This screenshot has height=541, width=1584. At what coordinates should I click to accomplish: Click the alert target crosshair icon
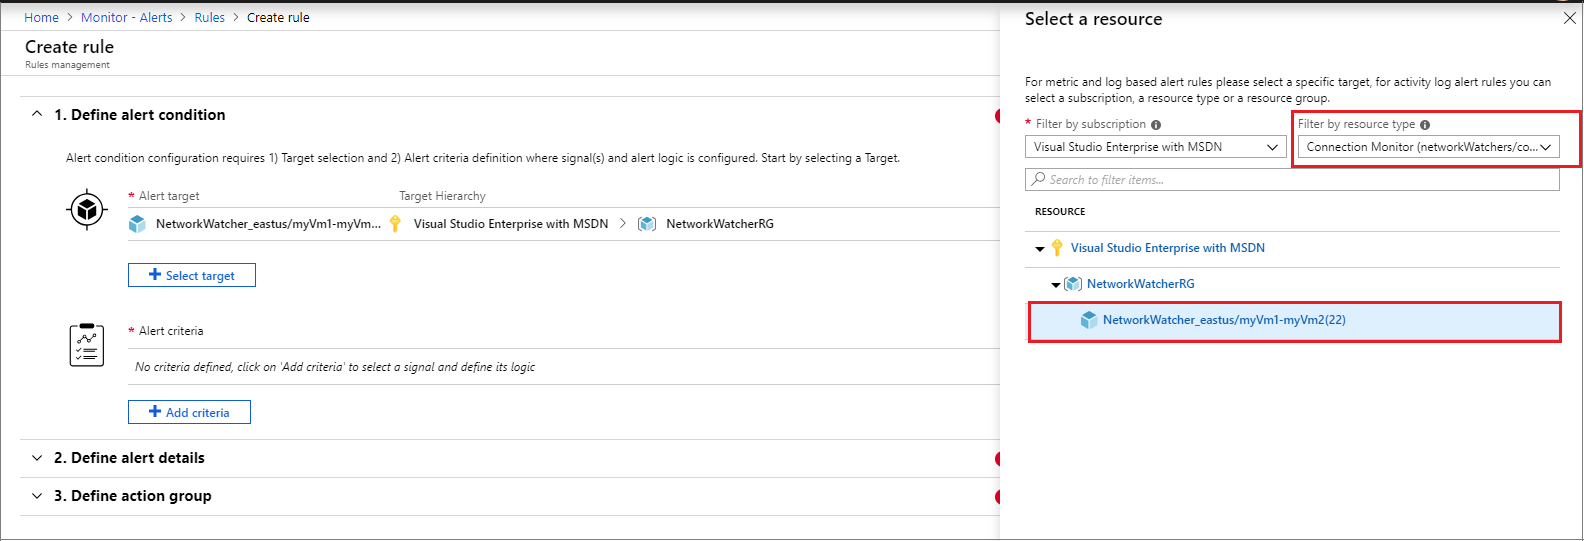[87, 210]
